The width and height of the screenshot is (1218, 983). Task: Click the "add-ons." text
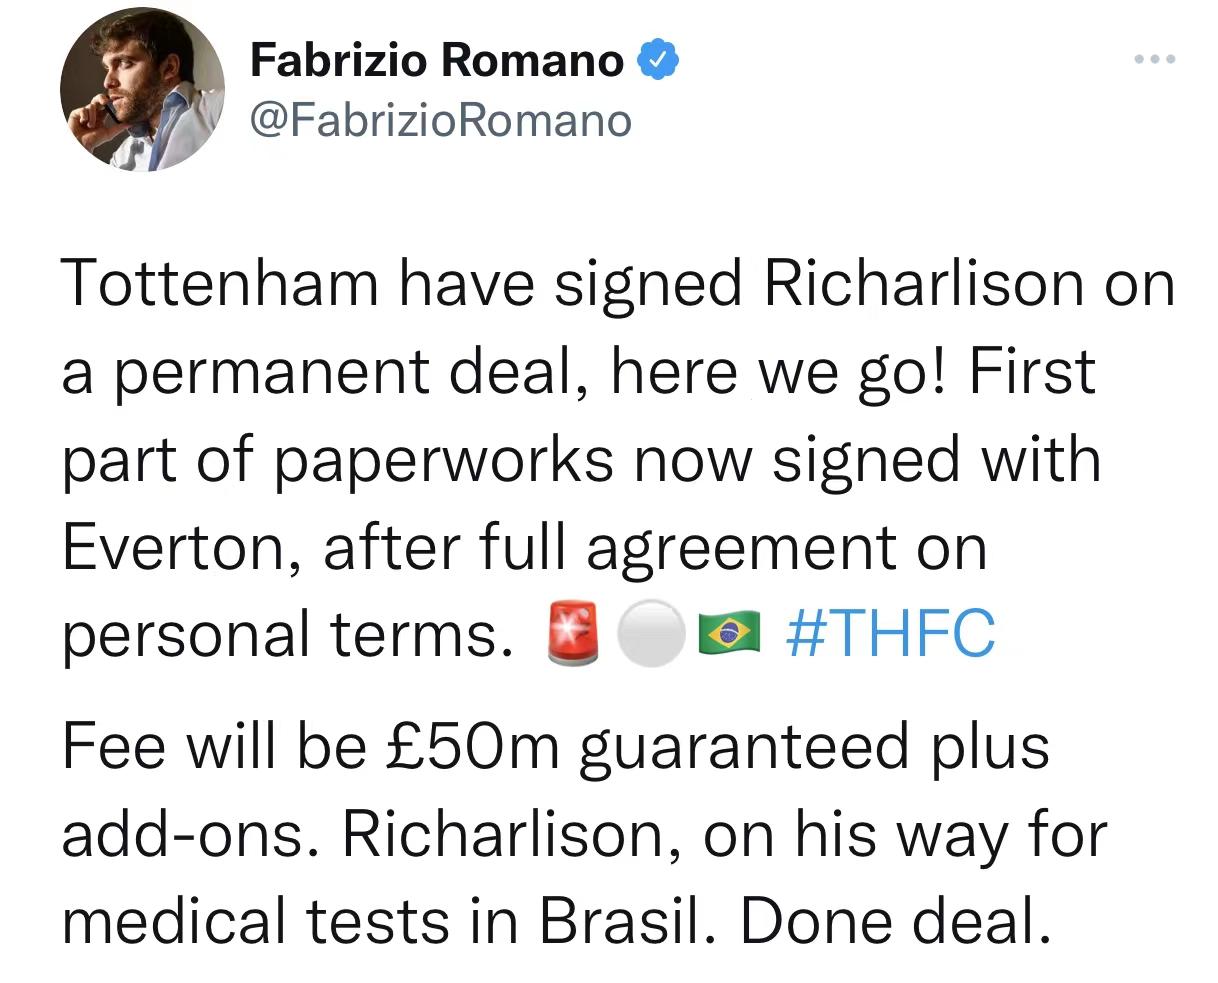(193, 833)
